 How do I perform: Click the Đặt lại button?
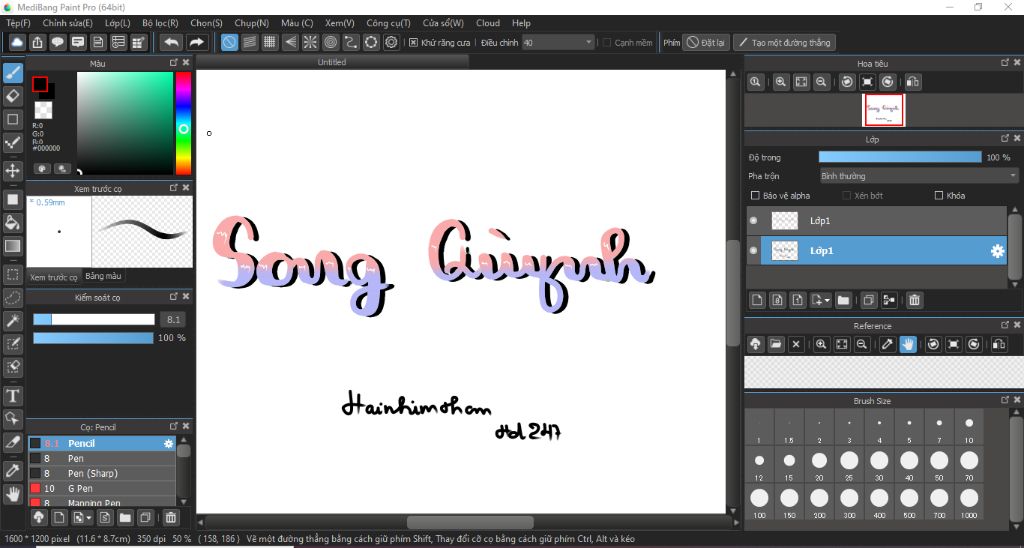pyautogui.click(x=706, y=42)
